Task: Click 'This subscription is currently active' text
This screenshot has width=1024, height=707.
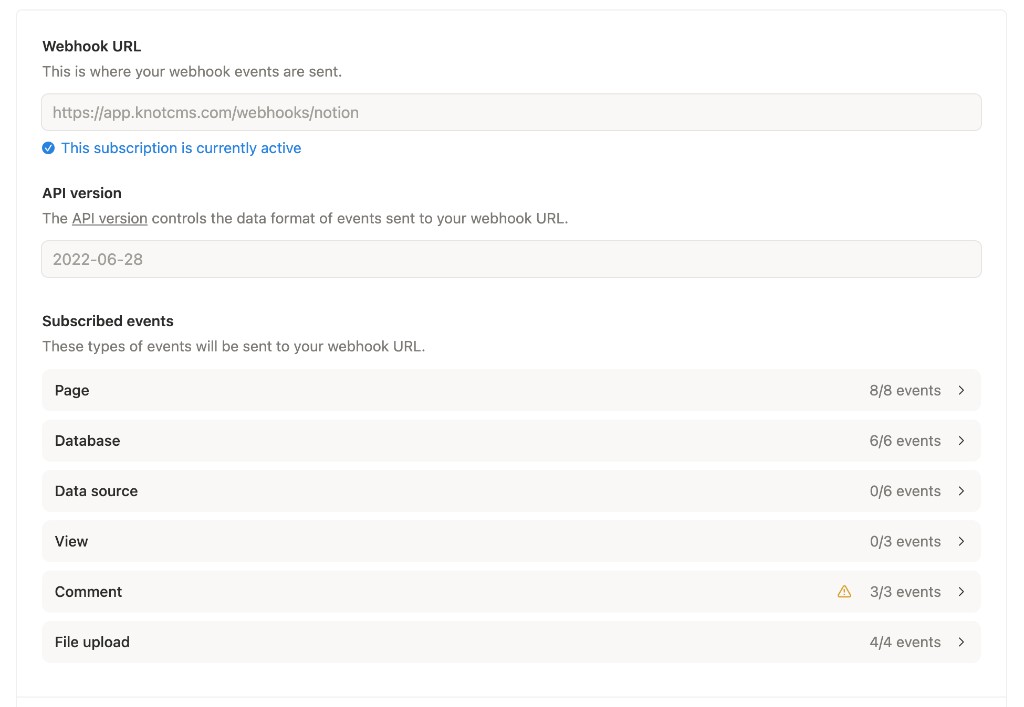Action: point(181,148)
